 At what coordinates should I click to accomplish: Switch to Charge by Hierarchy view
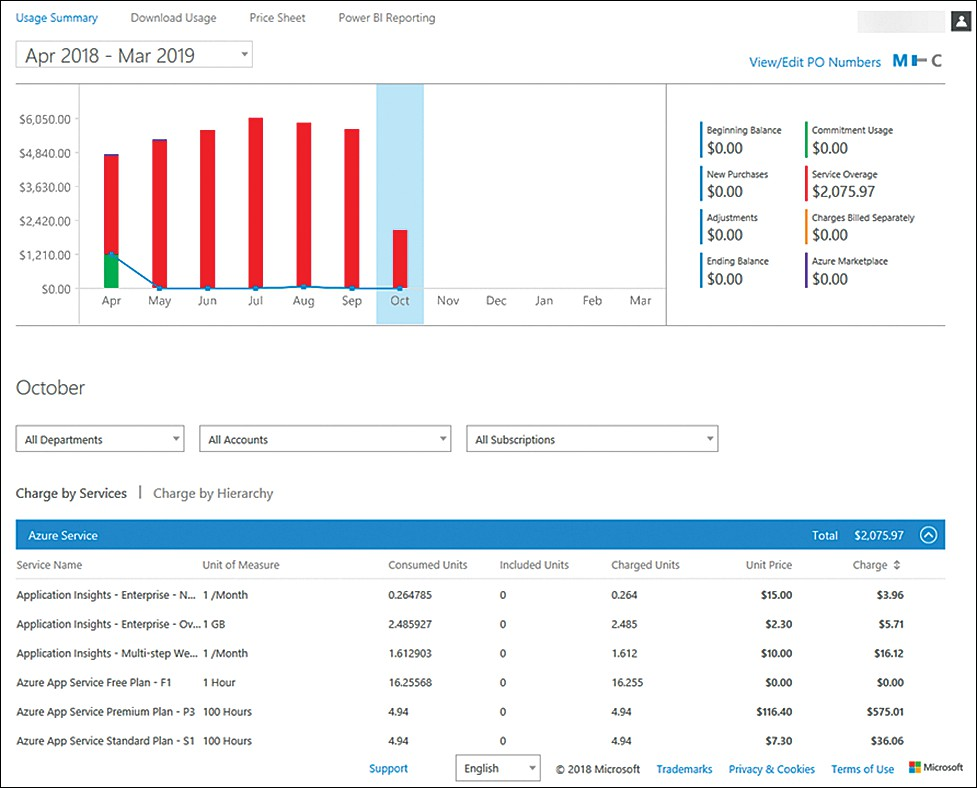(213, 493)
